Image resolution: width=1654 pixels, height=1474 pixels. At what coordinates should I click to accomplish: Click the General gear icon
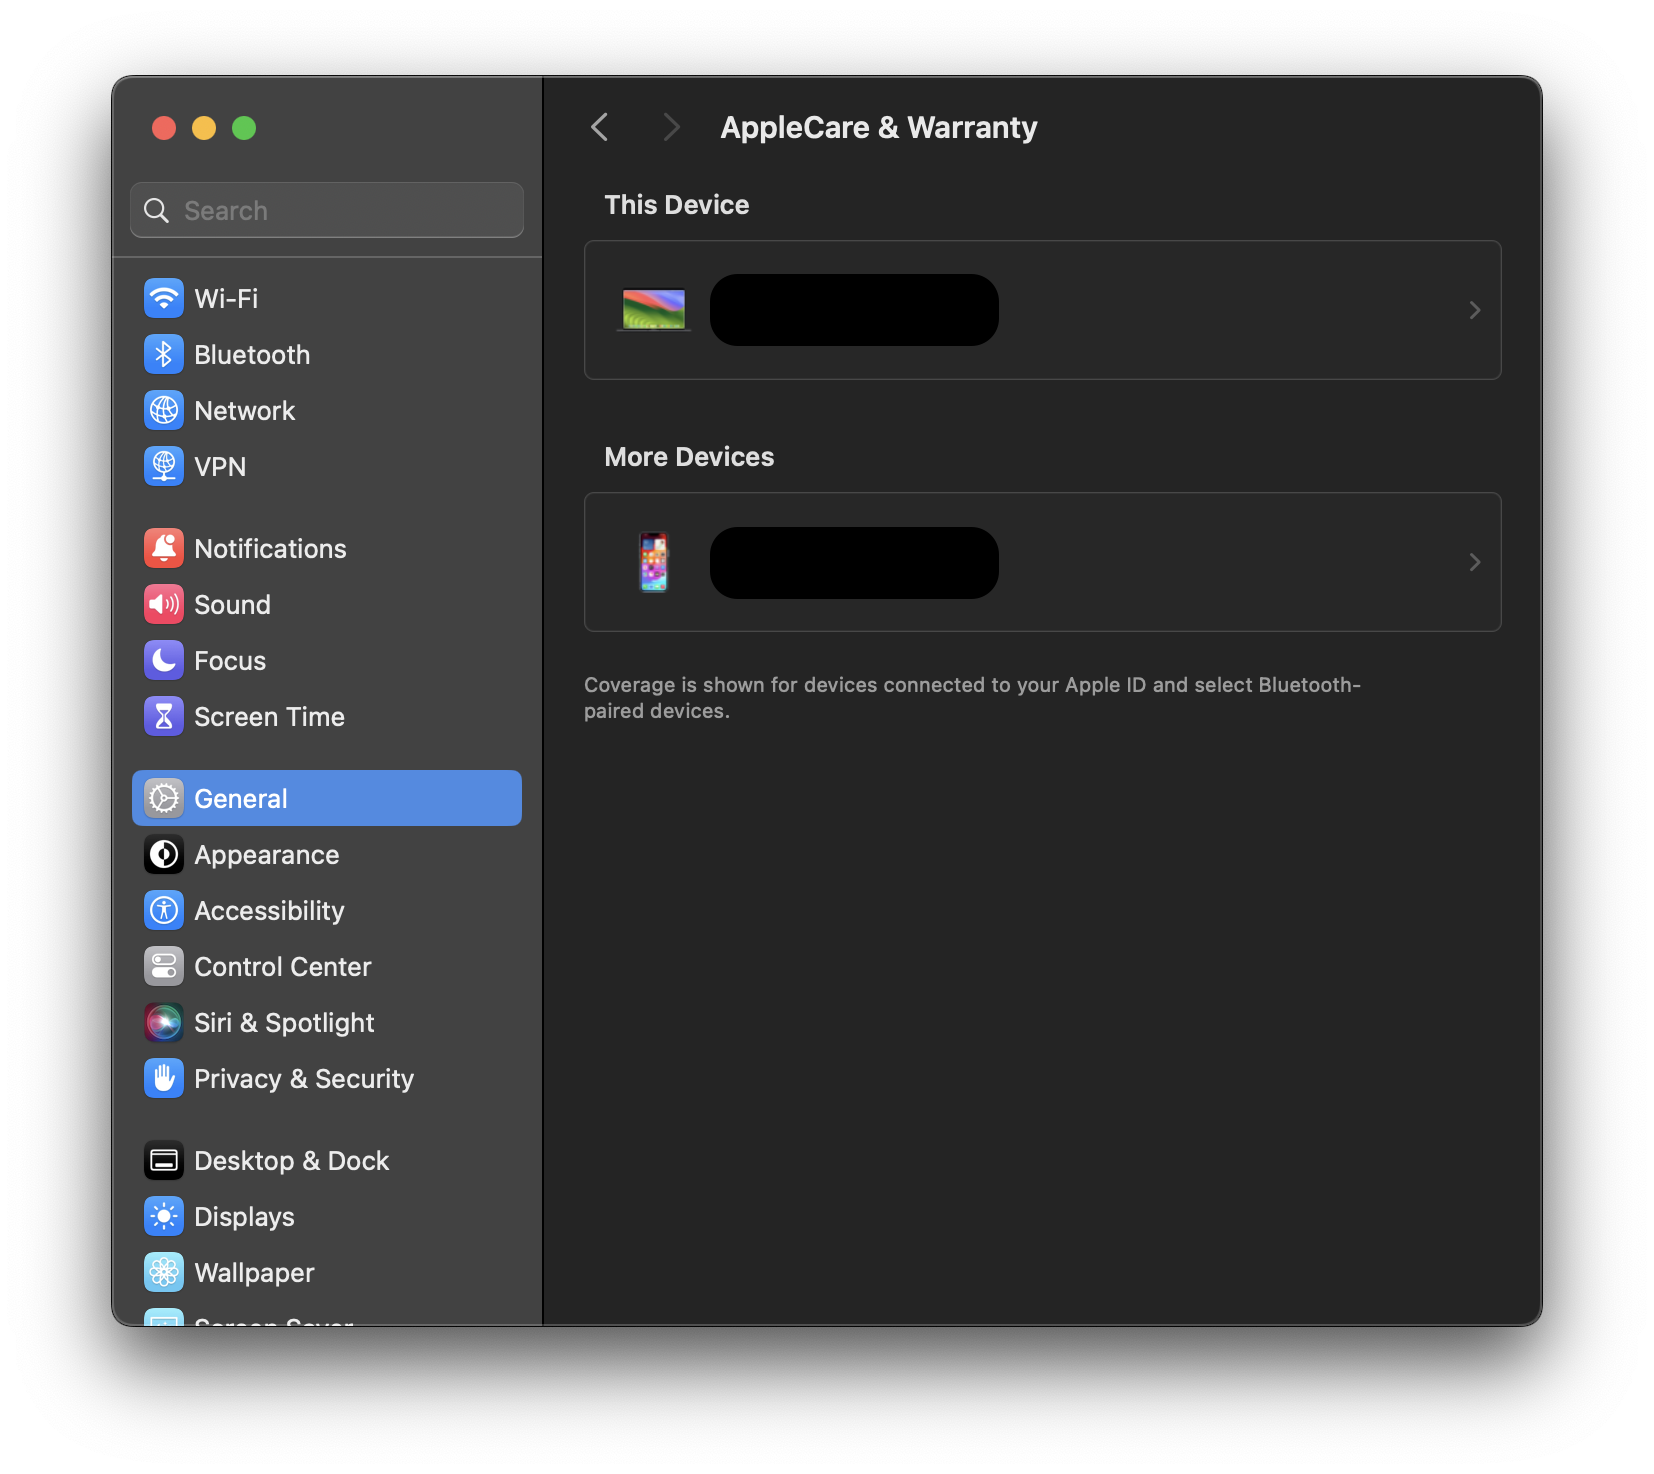click(164, 798)
